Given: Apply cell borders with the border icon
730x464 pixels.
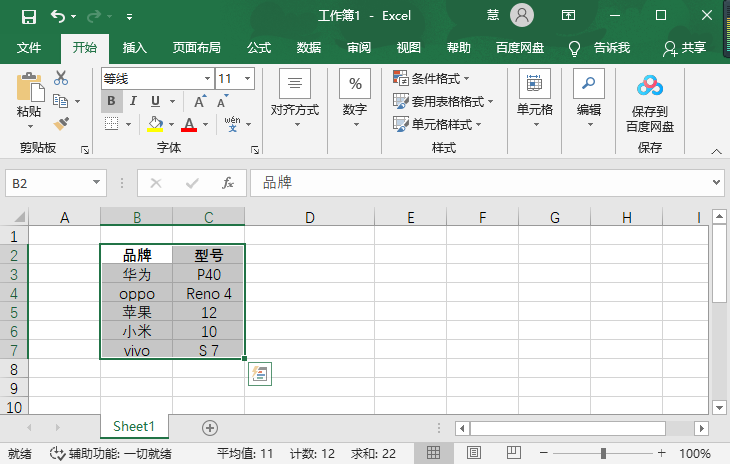Looking at the screenshot, I should click(111, 124).
